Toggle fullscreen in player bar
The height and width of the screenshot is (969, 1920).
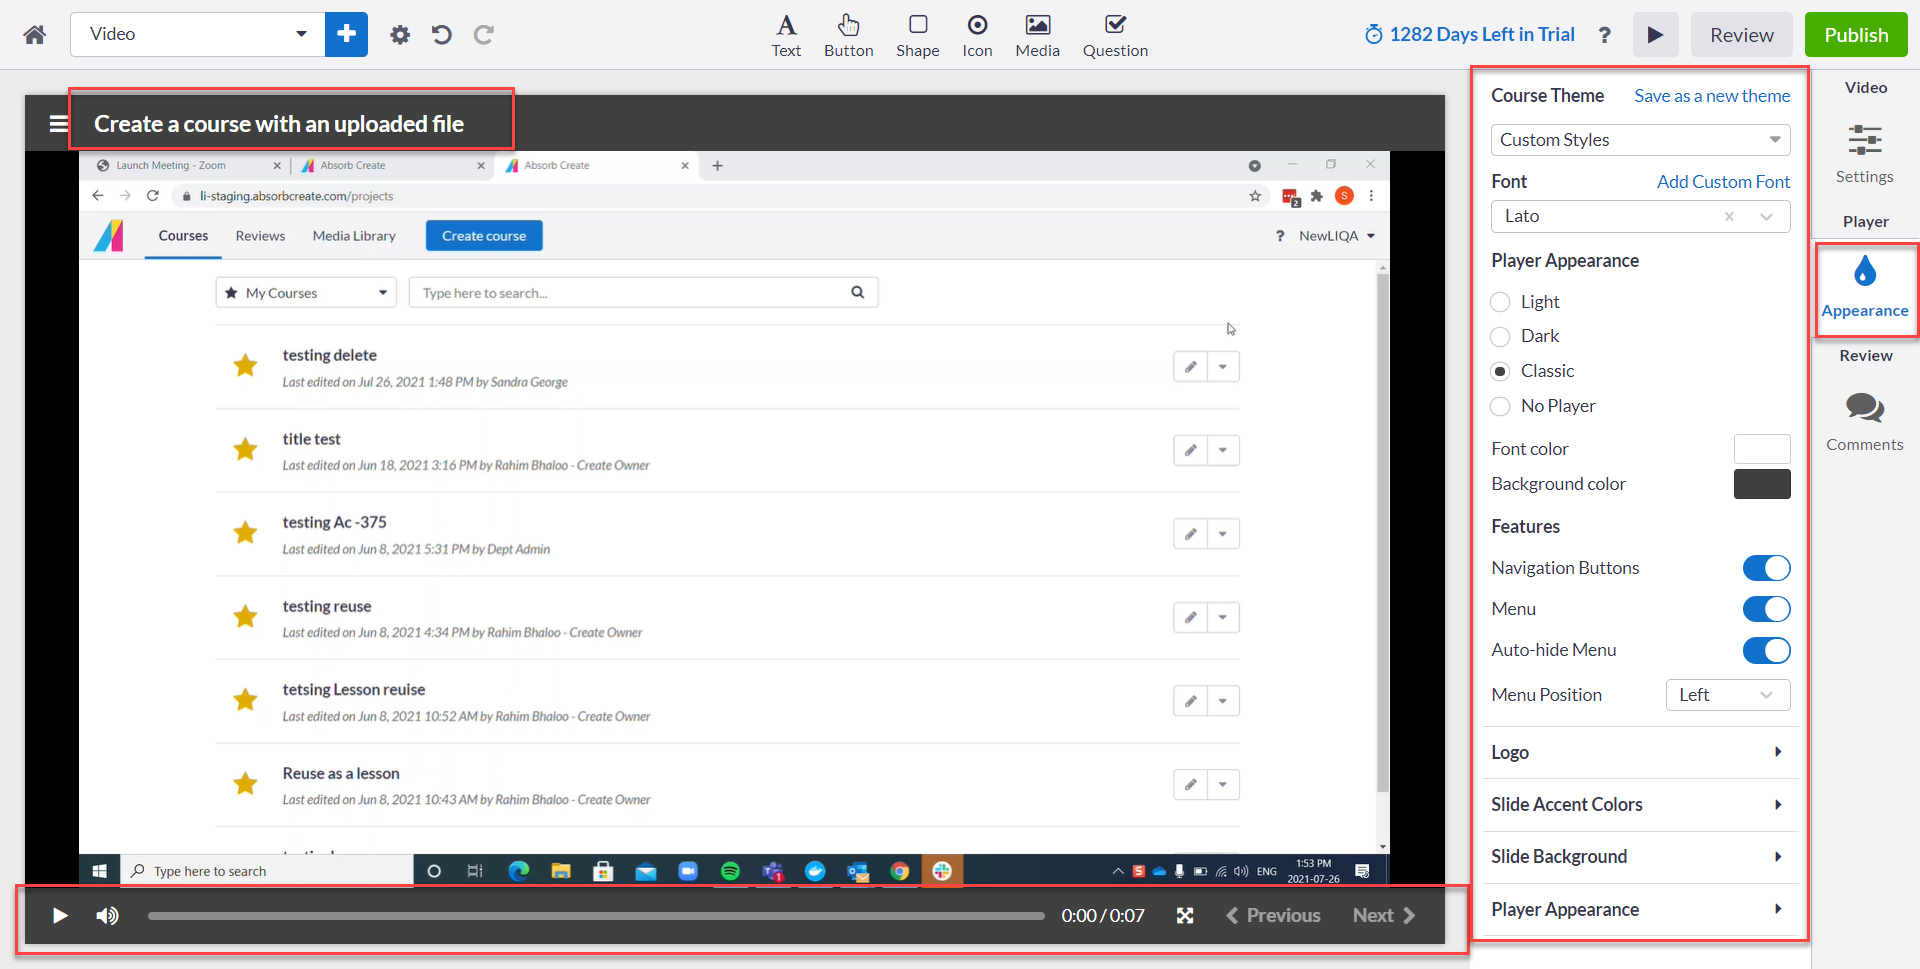coord(1185,916)
